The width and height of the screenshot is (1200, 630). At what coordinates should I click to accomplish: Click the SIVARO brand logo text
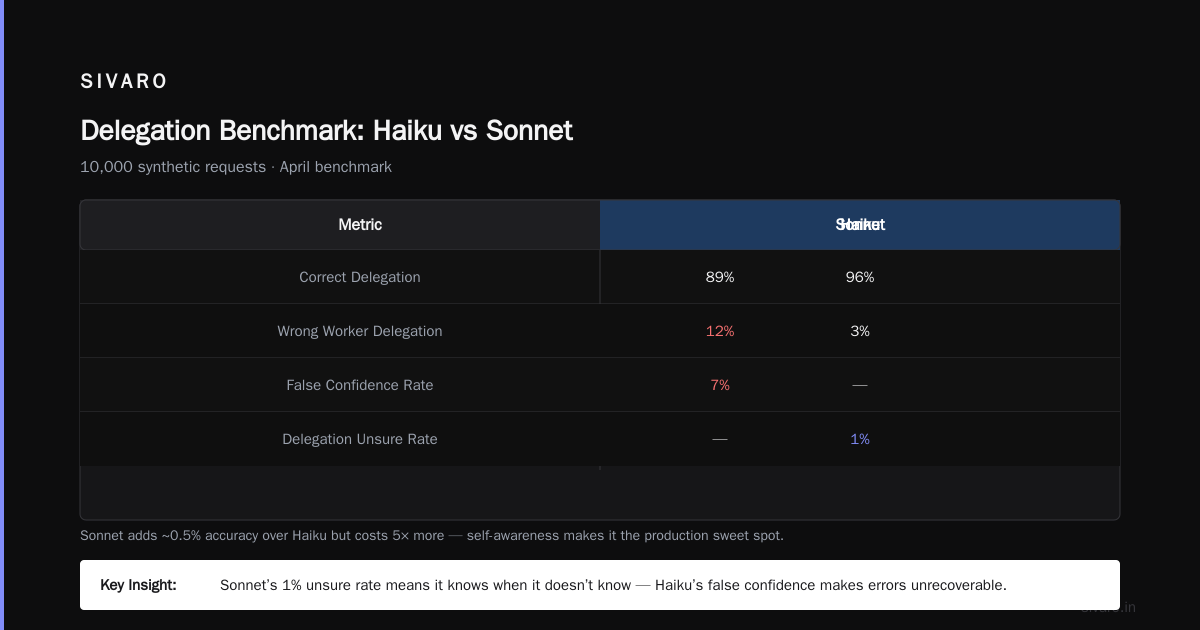[124, 81]
